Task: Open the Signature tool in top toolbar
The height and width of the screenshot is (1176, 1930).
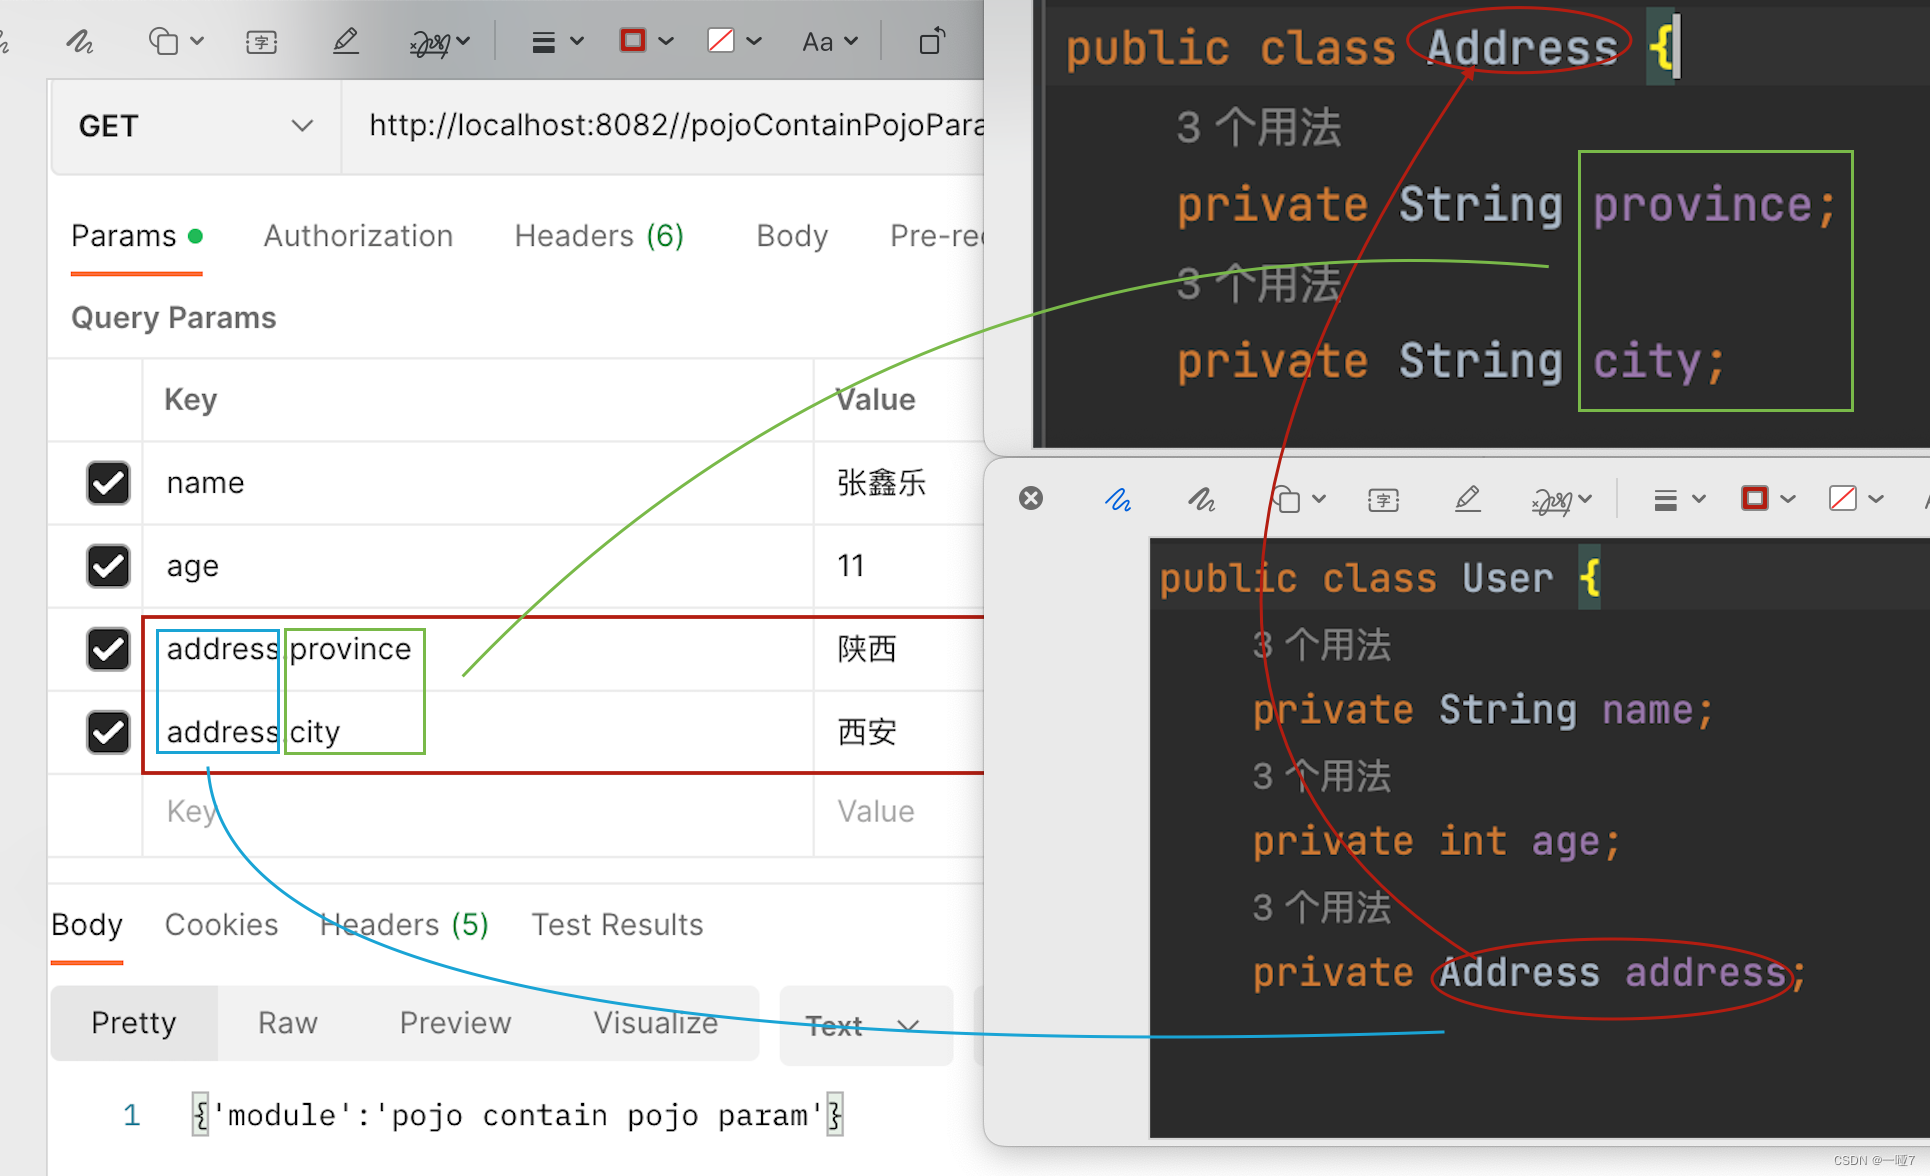Action: (430, 42)
